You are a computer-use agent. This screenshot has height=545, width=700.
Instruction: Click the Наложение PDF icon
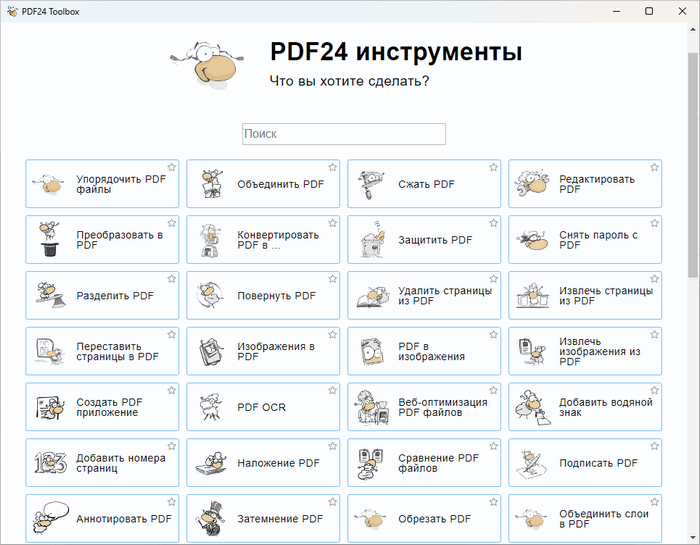click(x=211, y=463)
